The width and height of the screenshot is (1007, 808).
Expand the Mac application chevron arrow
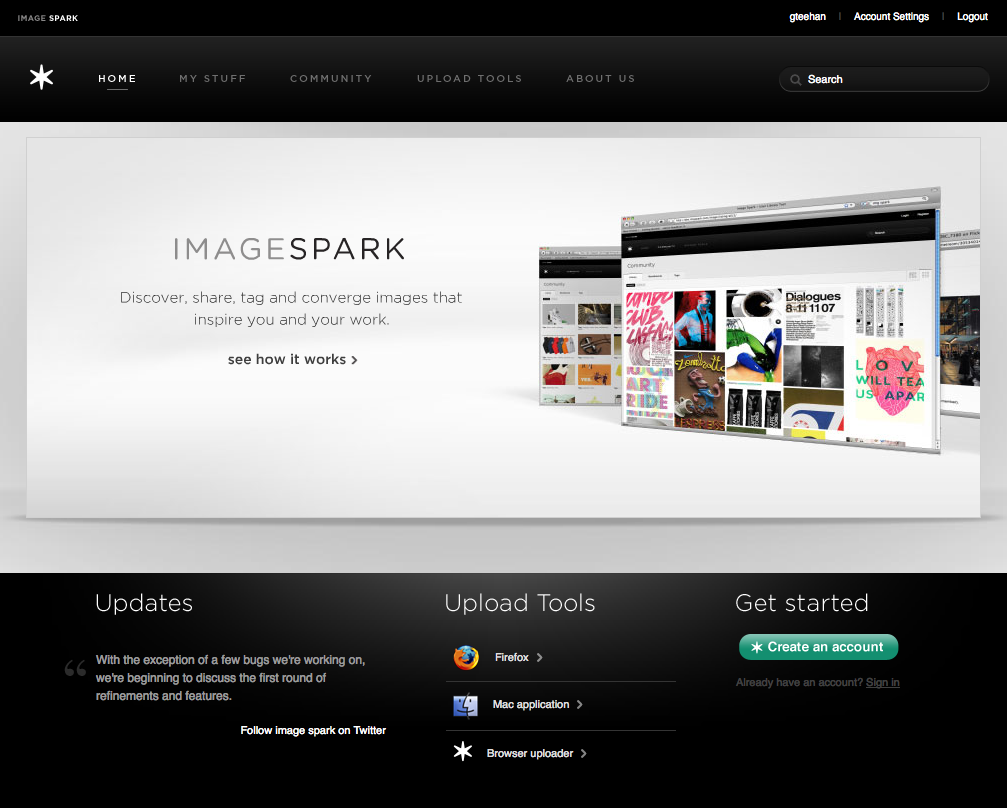tap(580, 705)
